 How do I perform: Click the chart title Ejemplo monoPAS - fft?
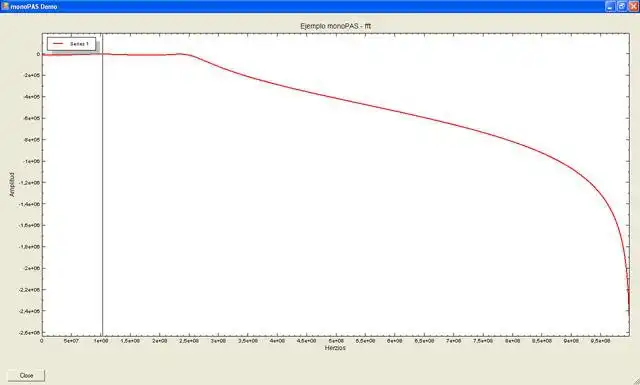pyautogui.click(x=336, y=26)
